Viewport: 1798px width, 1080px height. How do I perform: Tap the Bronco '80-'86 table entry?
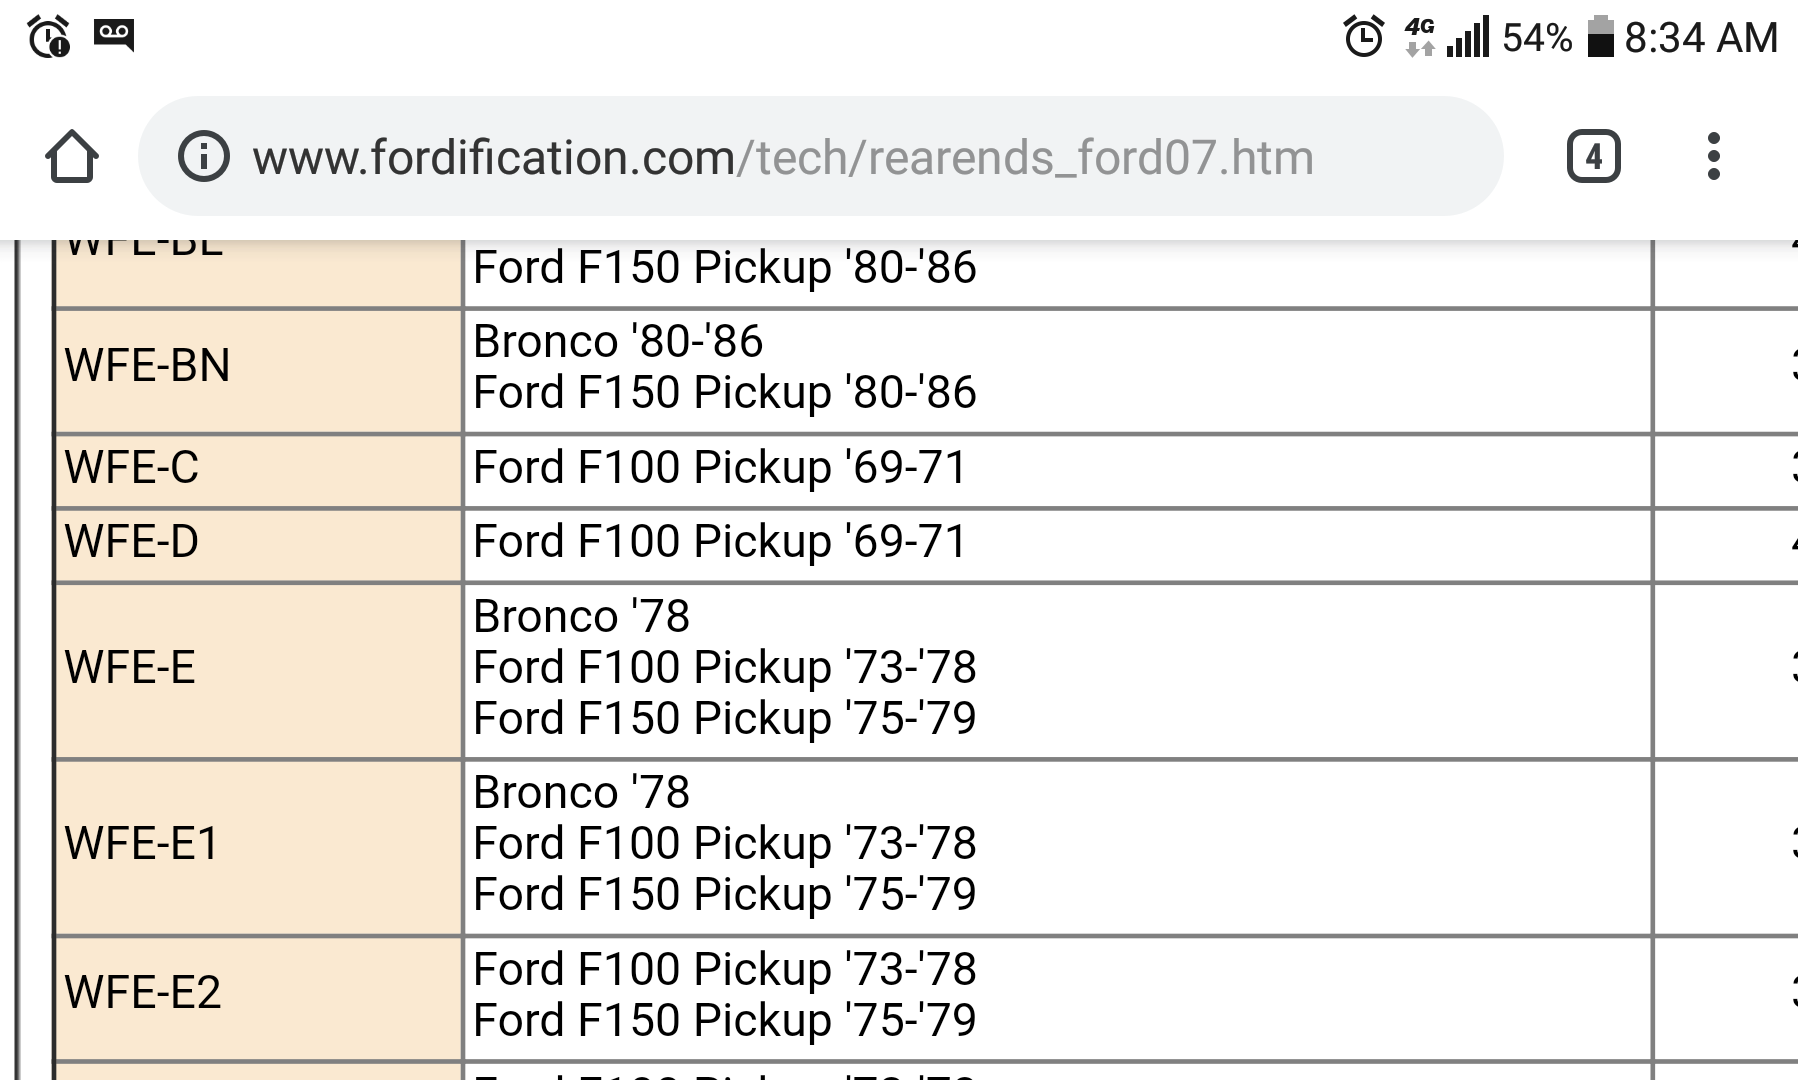618,341
